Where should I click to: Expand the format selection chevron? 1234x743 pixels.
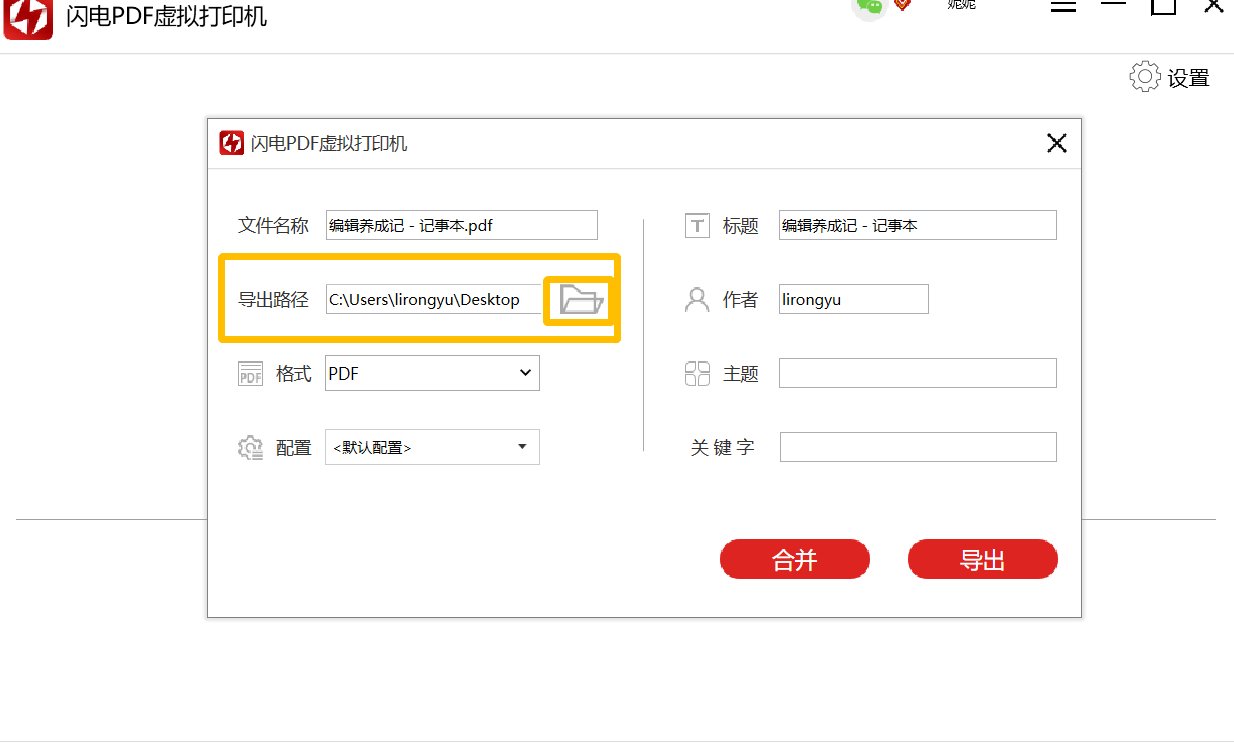[x=524, y=372]
